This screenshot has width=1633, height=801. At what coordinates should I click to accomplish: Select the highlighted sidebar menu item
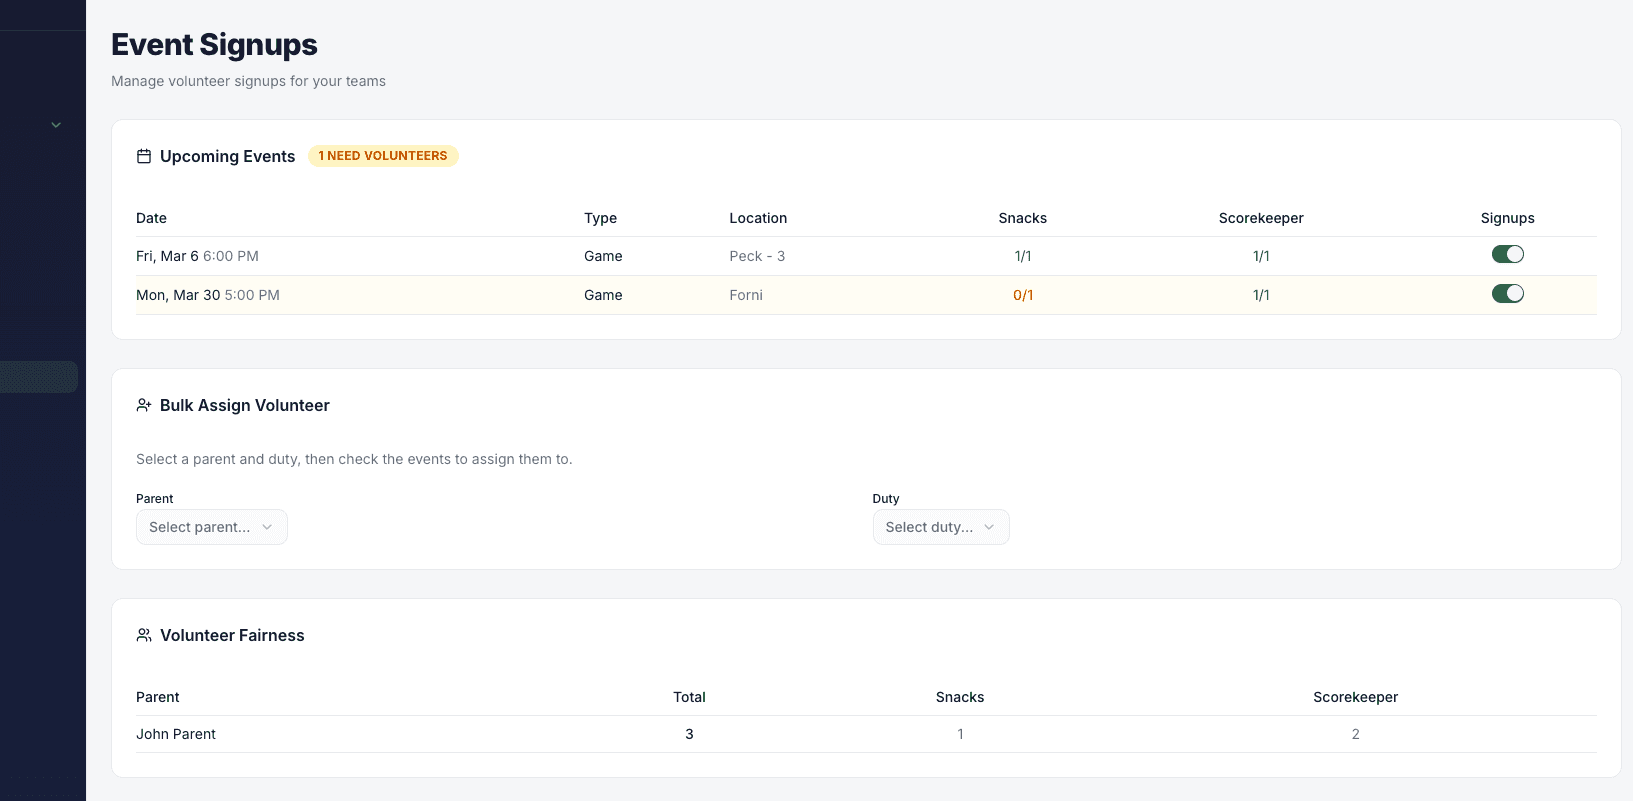(39, 377)
